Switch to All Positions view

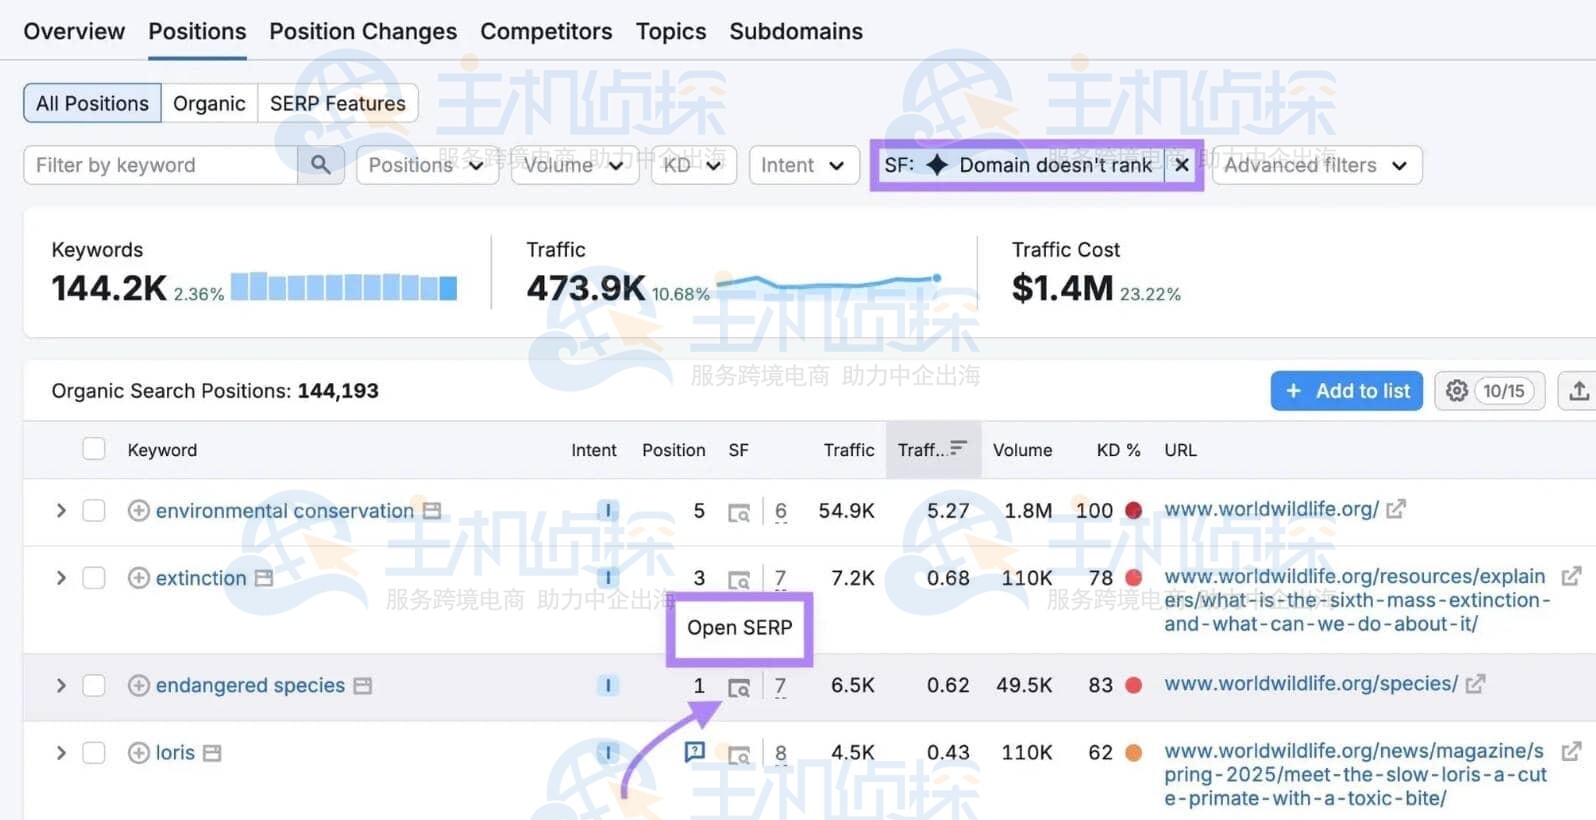click(x=92, y=103)
